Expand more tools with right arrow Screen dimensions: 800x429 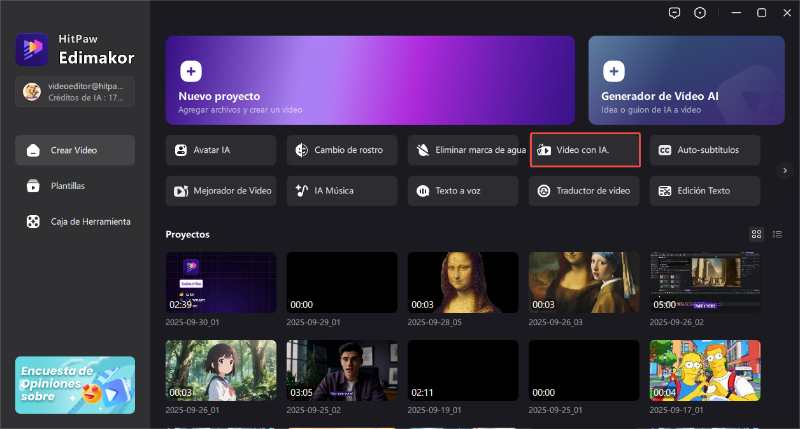[784, 170]
